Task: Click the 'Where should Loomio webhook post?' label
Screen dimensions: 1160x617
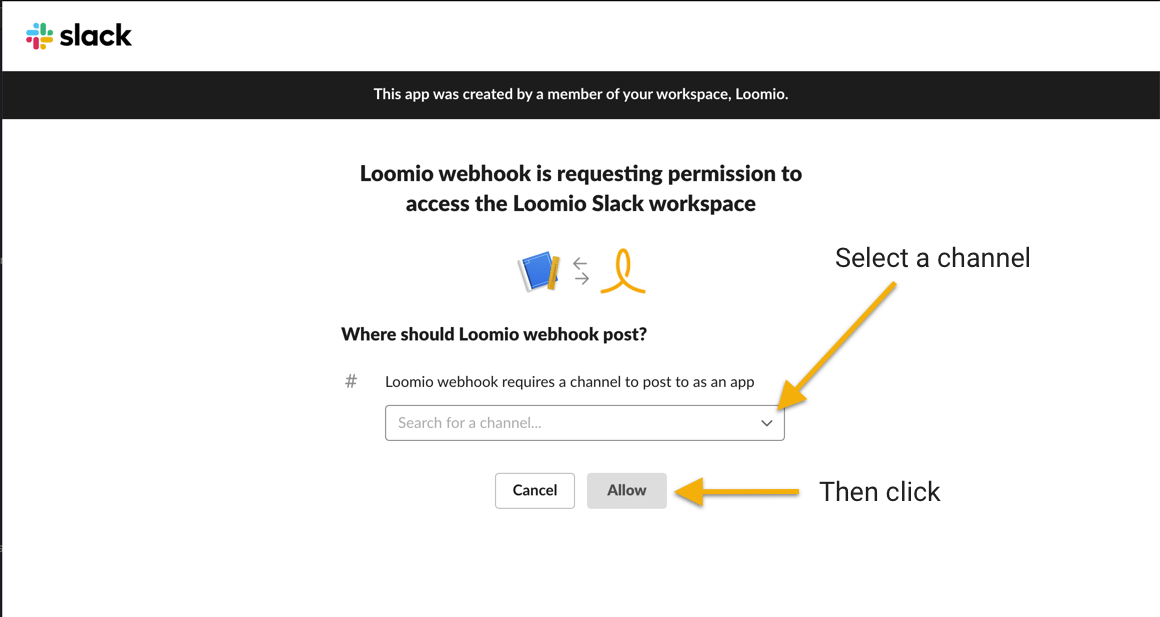Action: [x=494, y=334]
